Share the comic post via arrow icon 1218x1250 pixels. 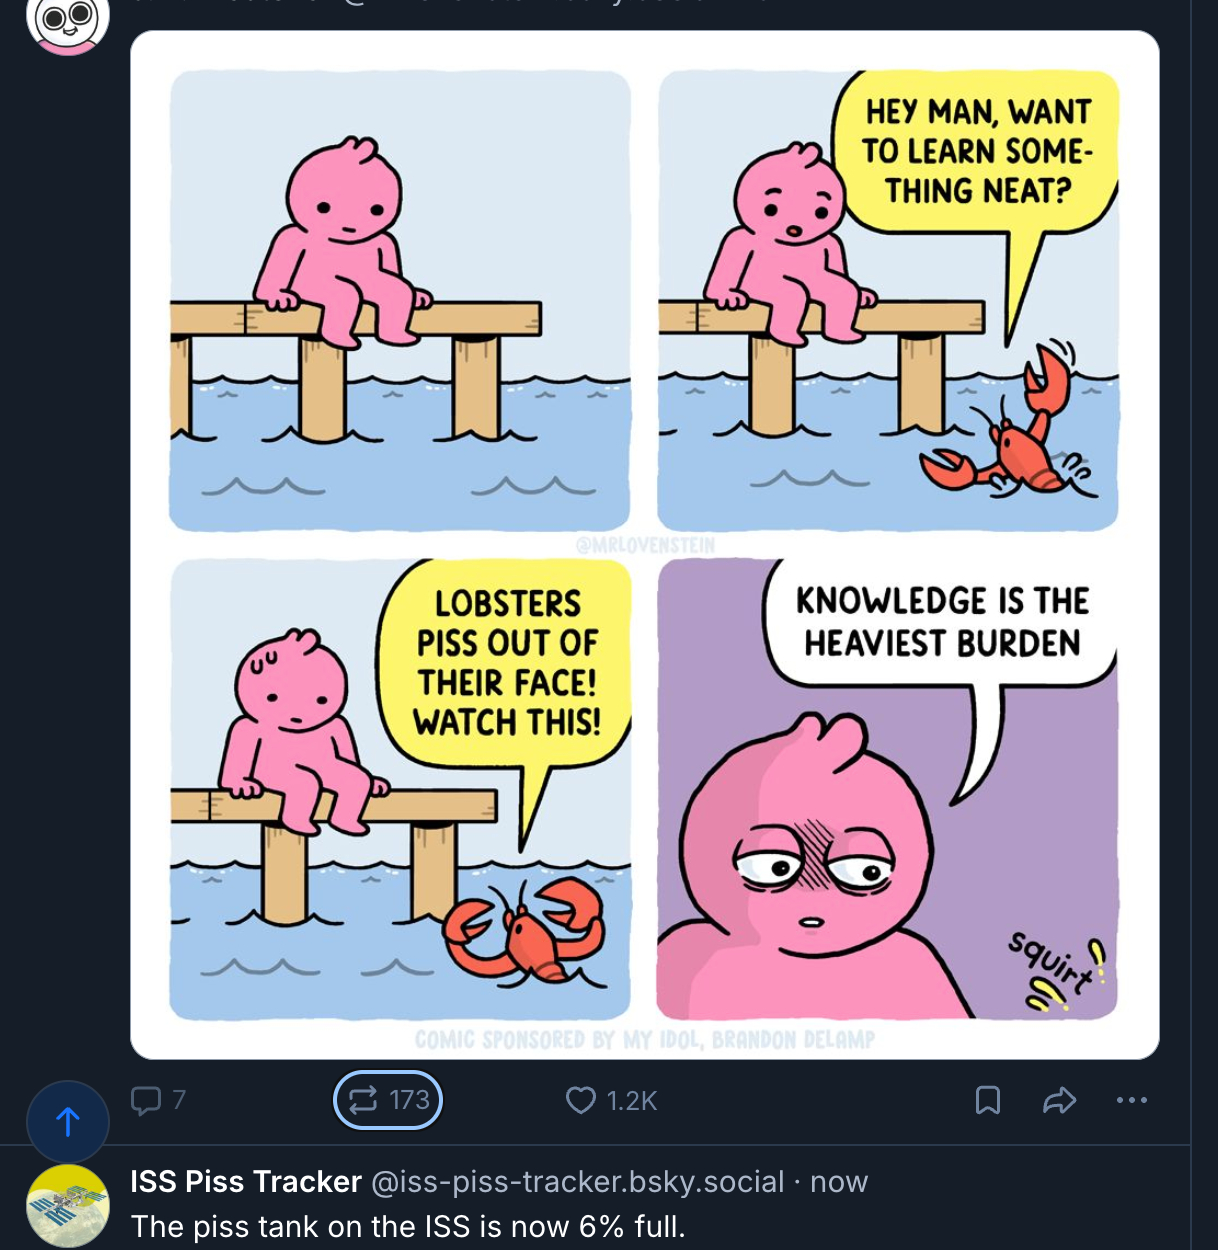point(1059,1100)
